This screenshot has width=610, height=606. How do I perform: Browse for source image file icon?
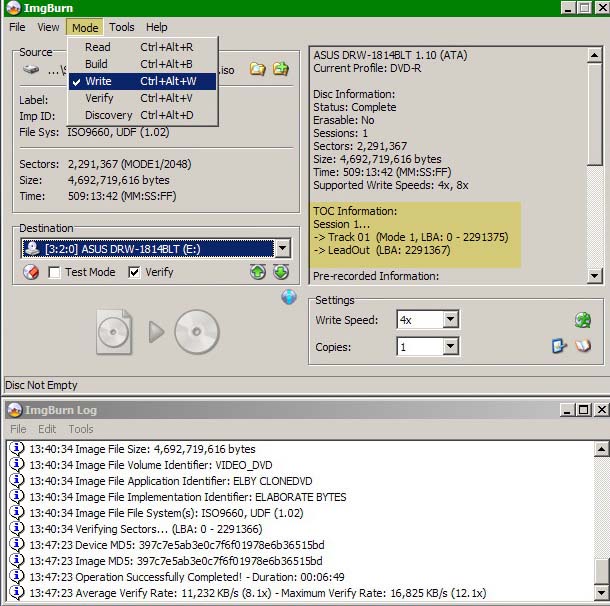point(258,69)
